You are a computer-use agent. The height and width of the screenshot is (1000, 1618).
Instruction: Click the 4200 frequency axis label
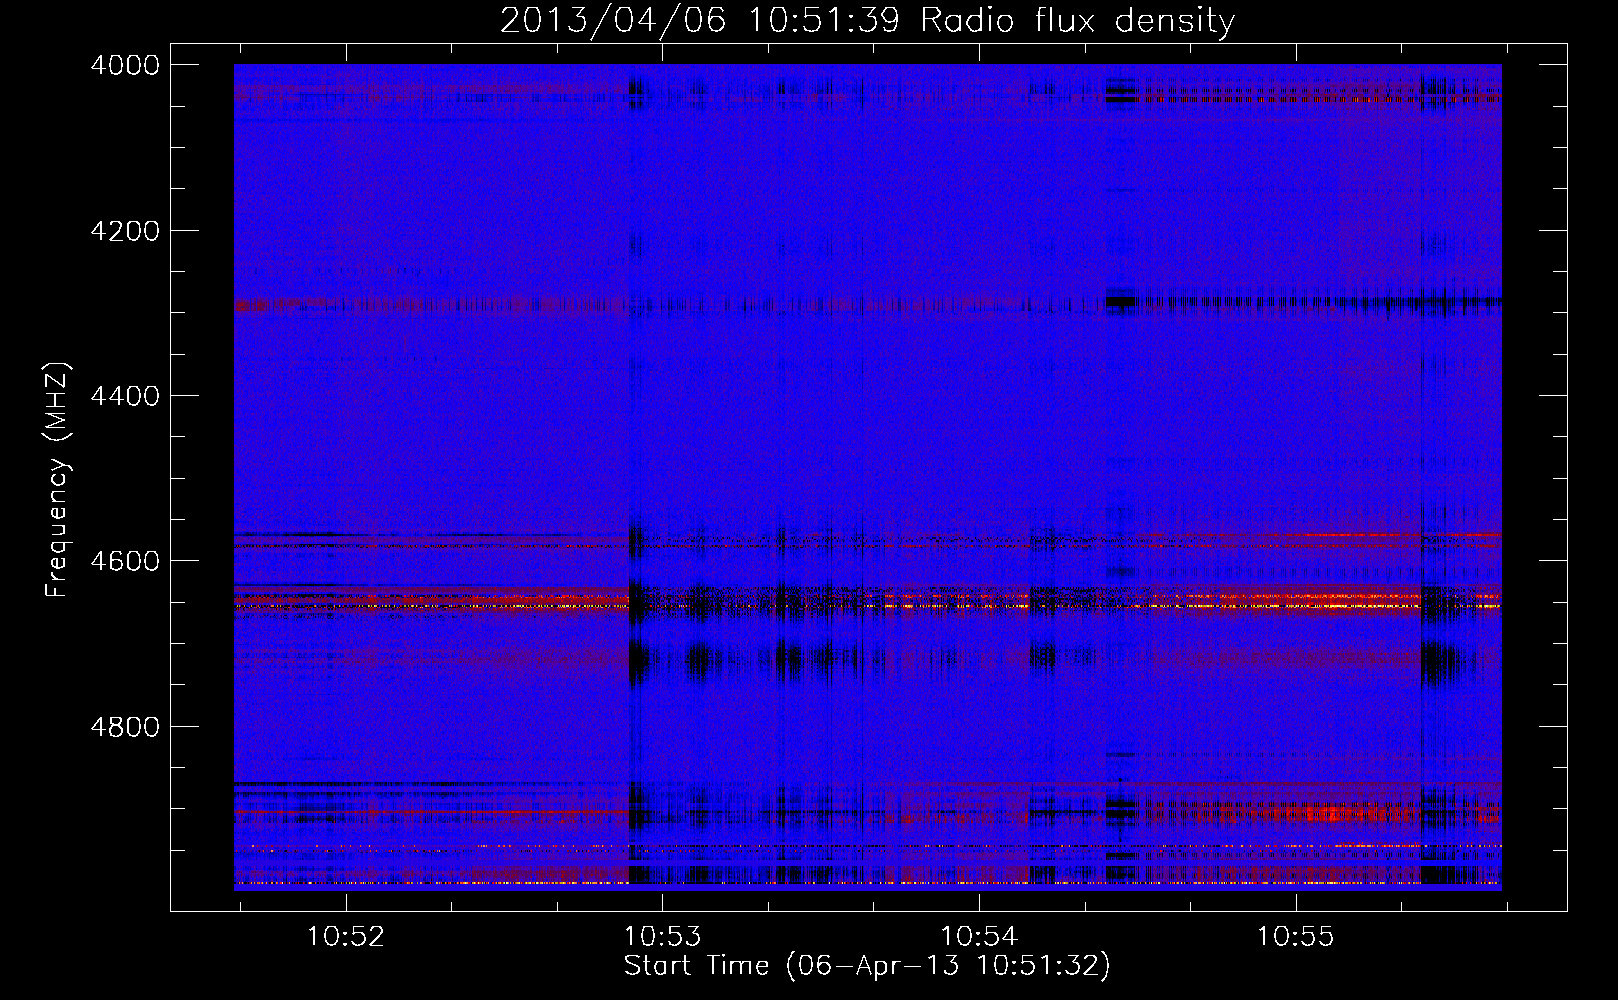click(125, 231)
